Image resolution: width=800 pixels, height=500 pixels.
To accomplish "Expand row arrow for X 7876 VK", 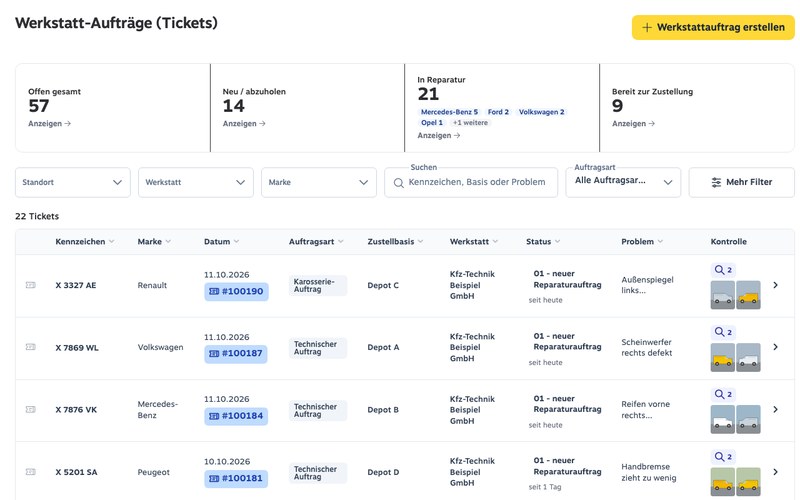I will tap(775, 409).
